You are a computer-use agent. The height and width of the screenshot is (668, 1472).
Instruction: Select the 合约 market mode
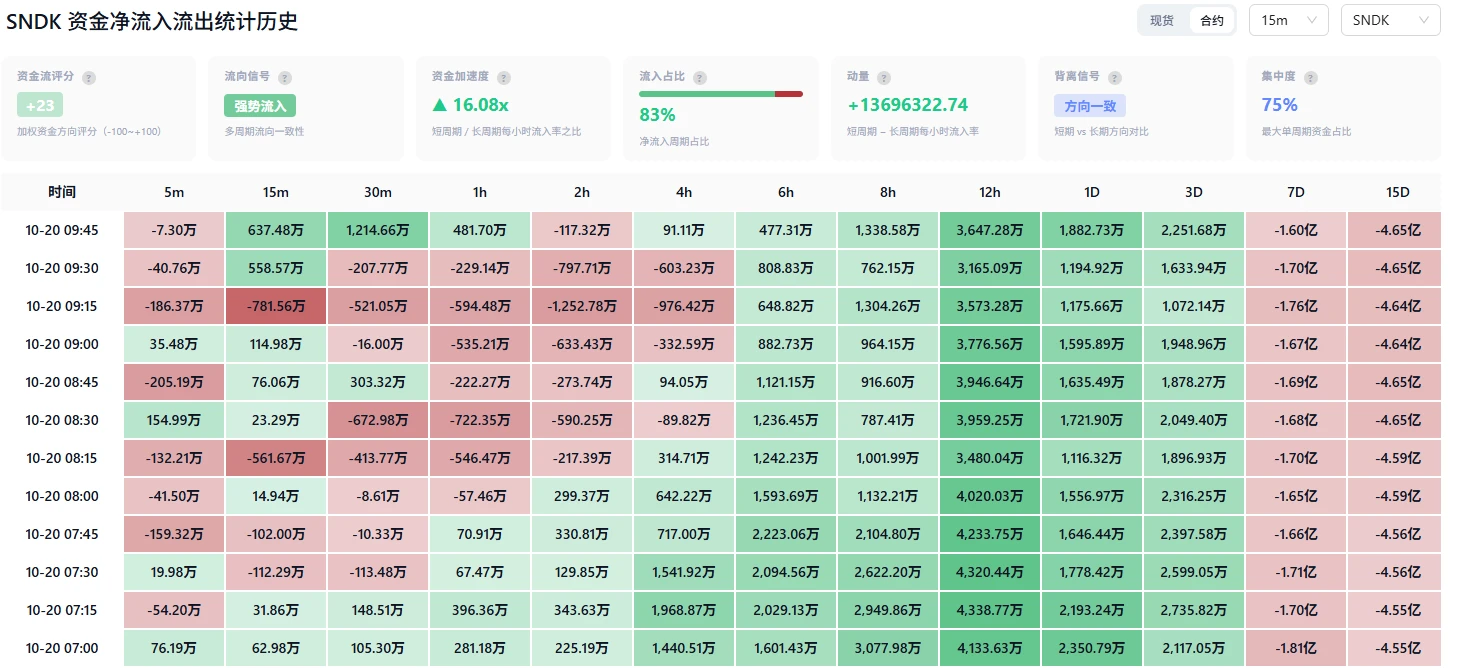point(1211,20)
